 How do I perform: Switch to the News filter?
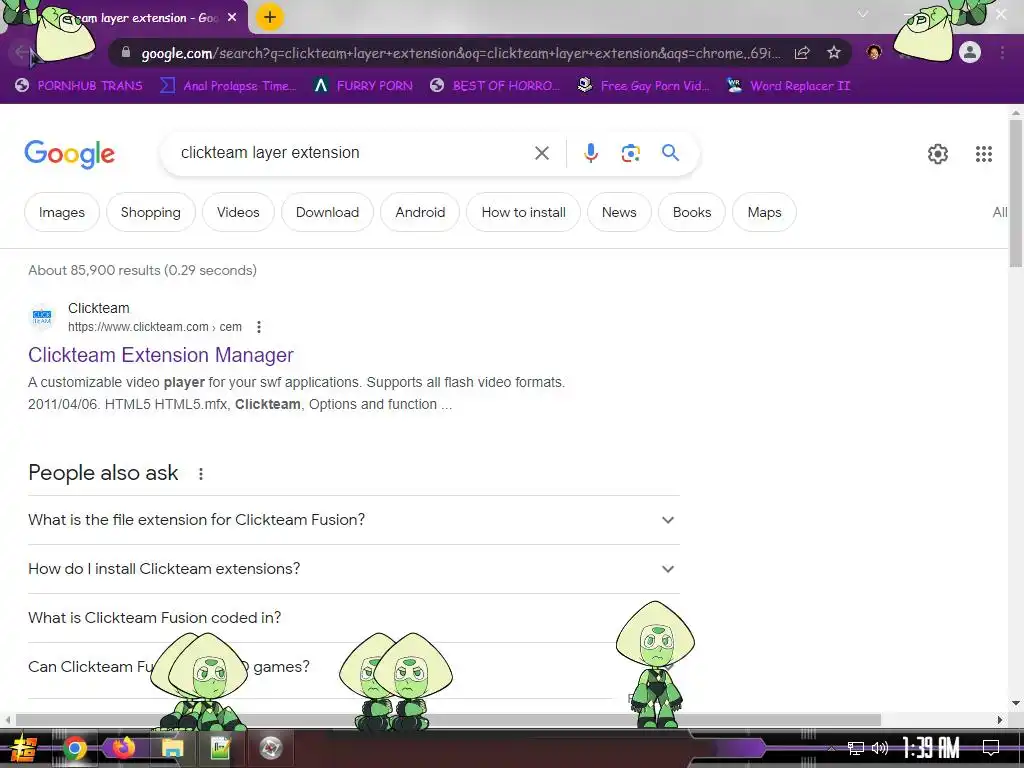click(x=619, y=212)
